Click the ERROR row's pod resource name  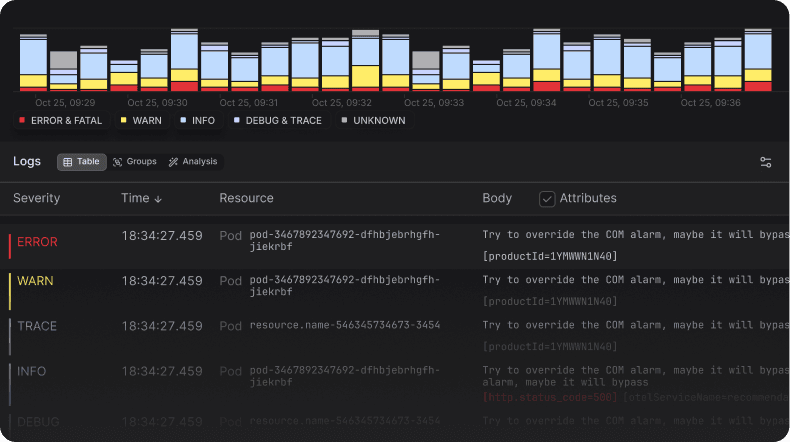pos(345,240)
